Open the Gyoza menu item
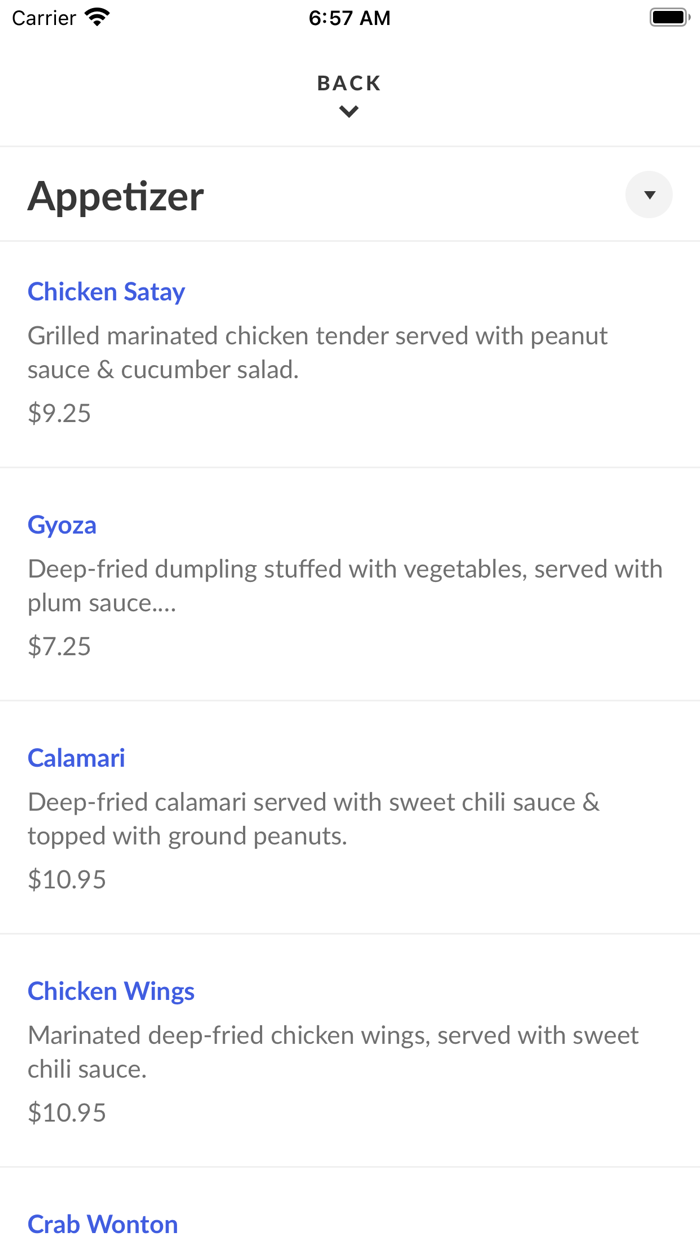Viewport: 700px width, 1244px height. 62,524
